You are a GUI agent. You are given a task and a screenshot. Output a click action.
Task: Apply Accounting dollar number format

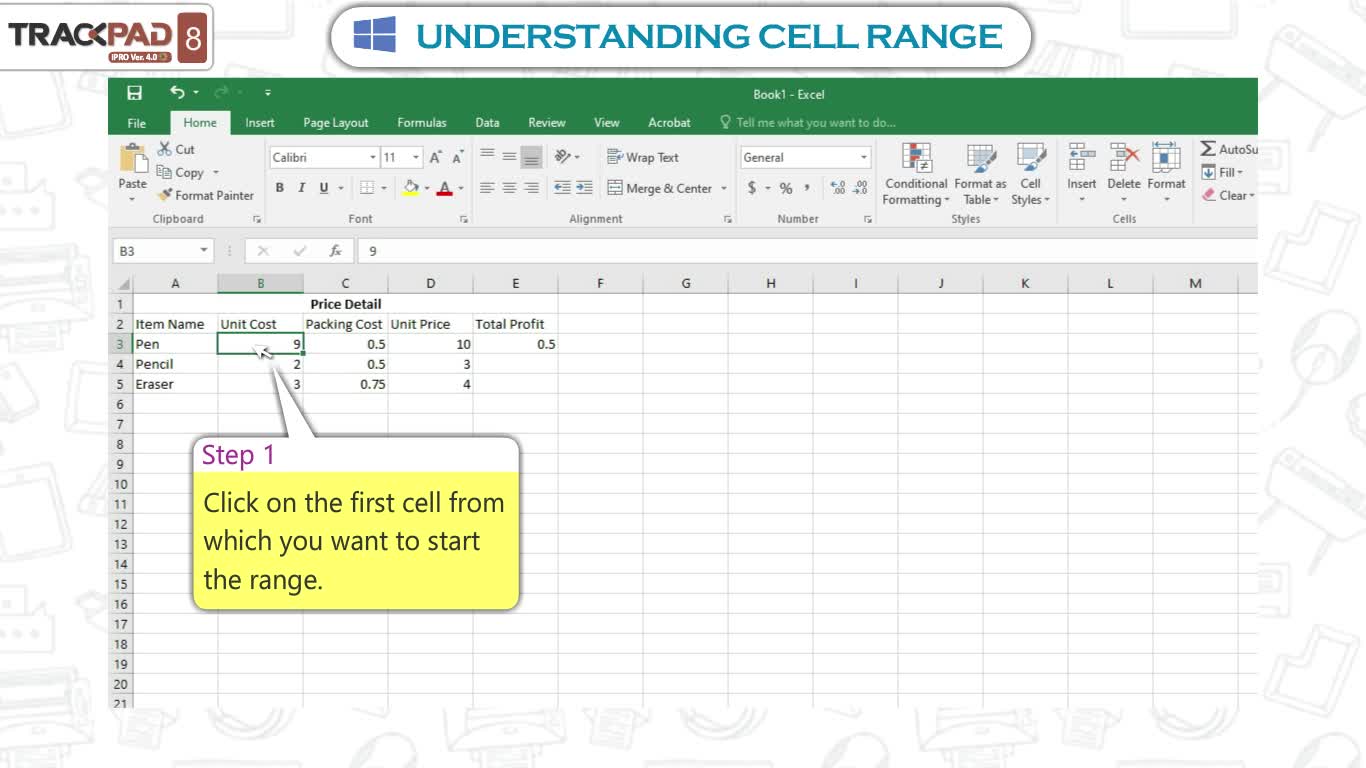(752, 188)
